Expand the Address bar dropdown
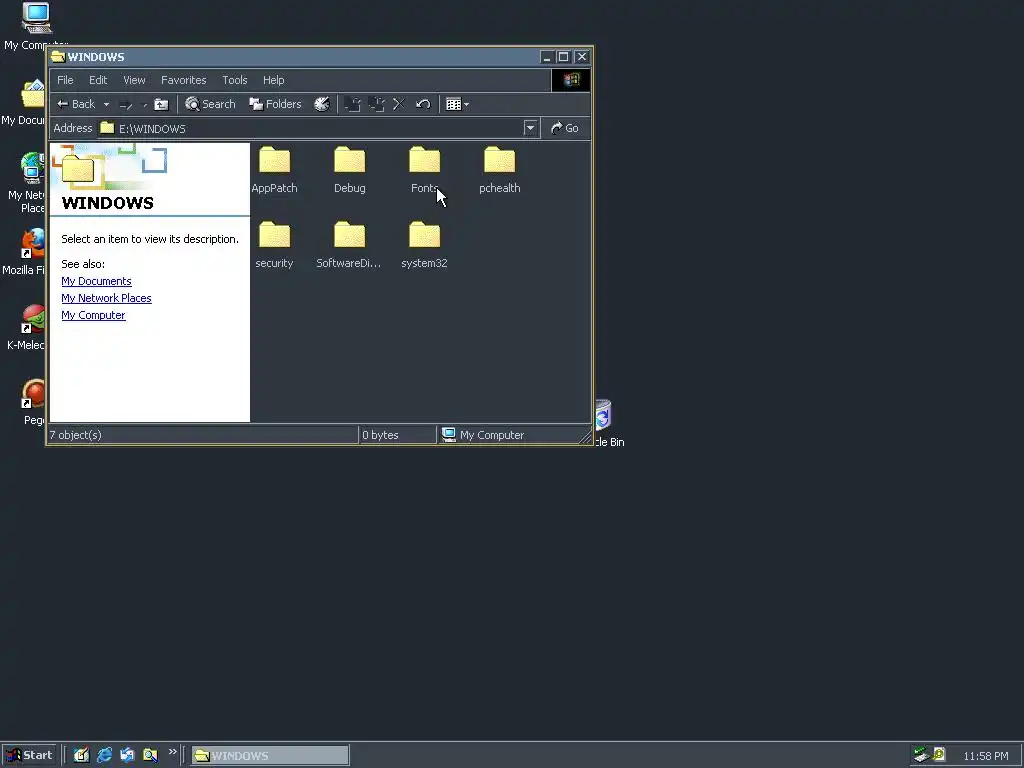Viewport: 1024px width, 768px height. click(x=530, y=128)
